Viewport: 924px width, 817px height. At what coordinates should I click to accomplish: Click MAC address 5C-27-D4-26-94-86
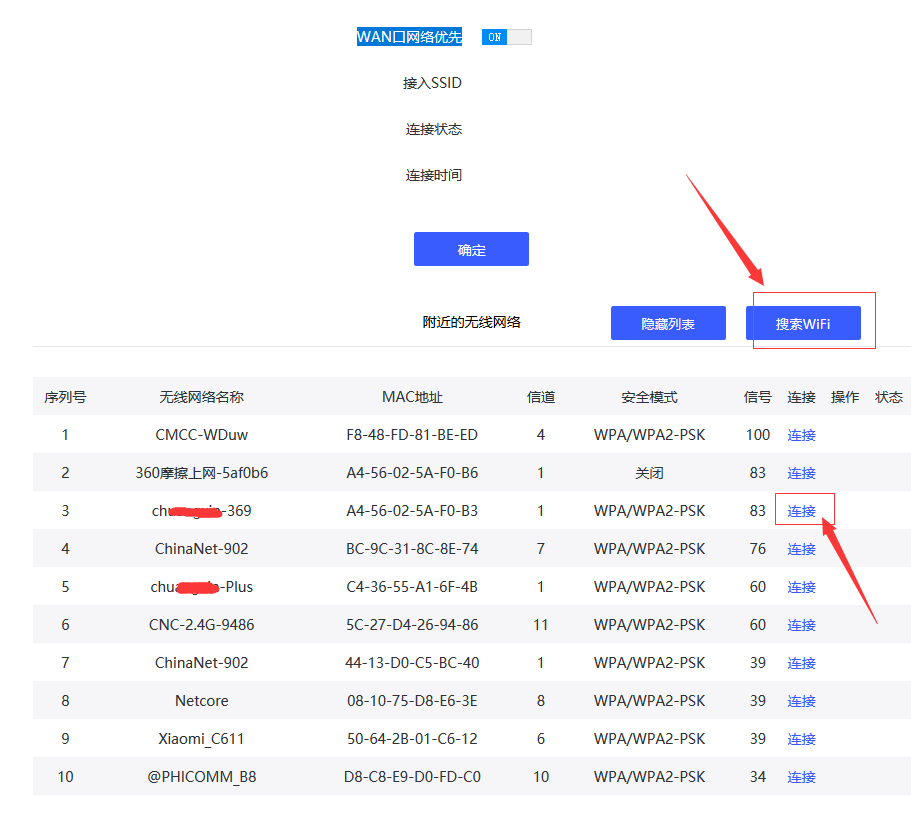(412, 625)
